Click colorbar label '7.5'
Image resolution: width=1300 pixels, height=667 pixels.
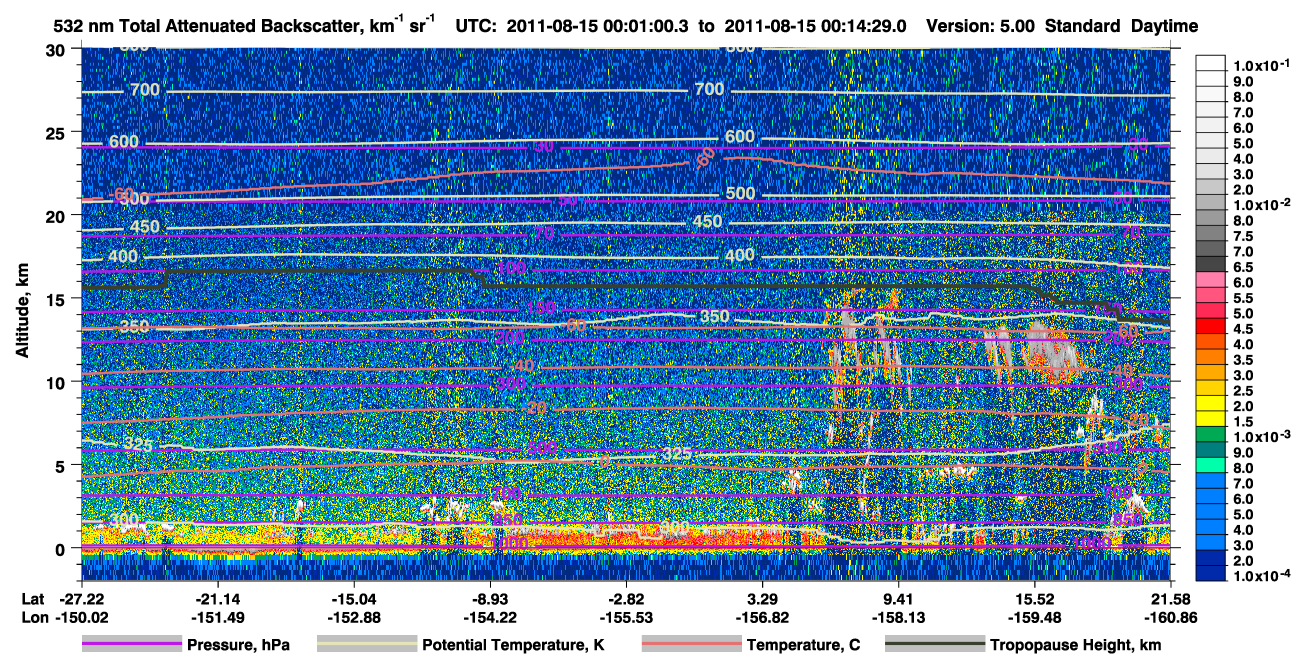pyautogui.click(x=1245, y=235)
